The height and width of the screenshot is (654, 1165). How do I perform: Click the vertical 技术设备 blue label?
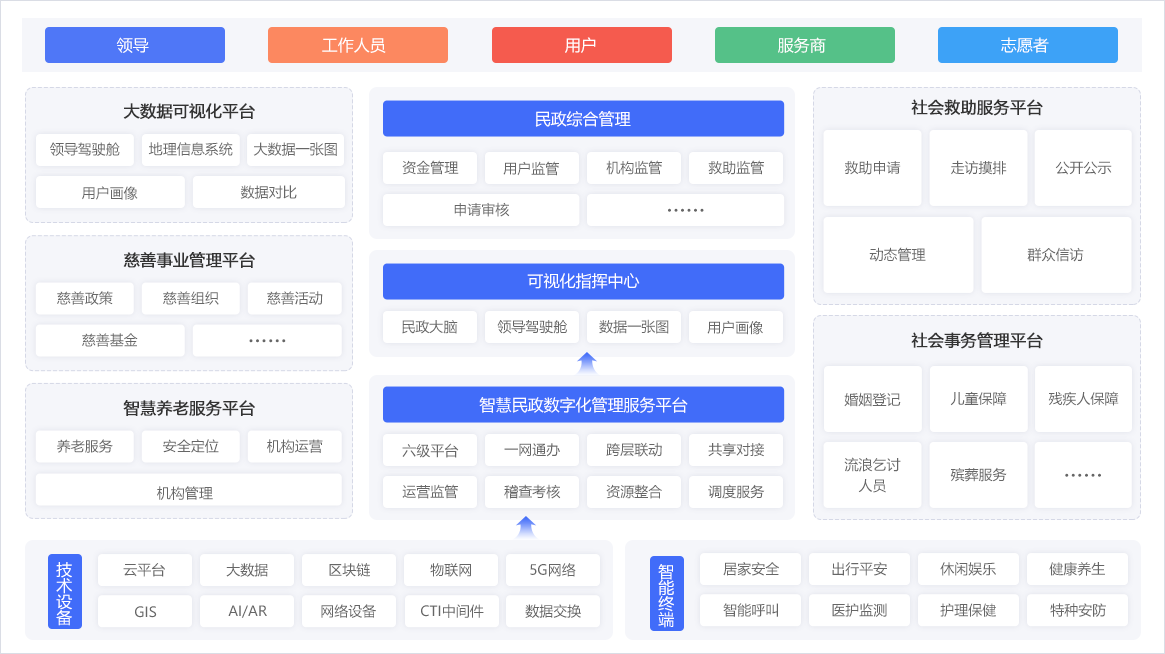click(65, 592)
